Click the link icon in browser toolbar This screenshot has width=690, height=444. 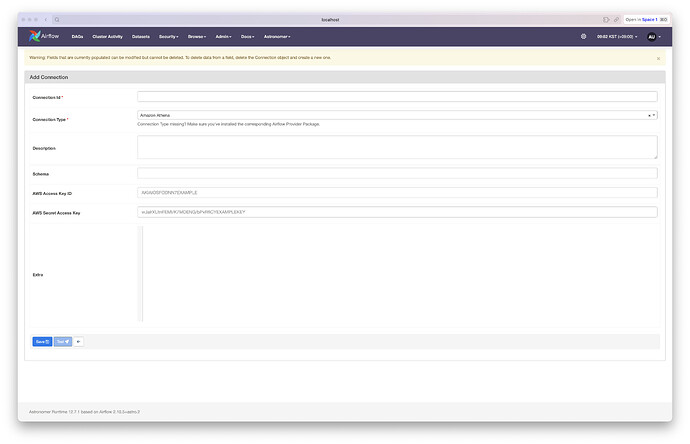point(616,20)
